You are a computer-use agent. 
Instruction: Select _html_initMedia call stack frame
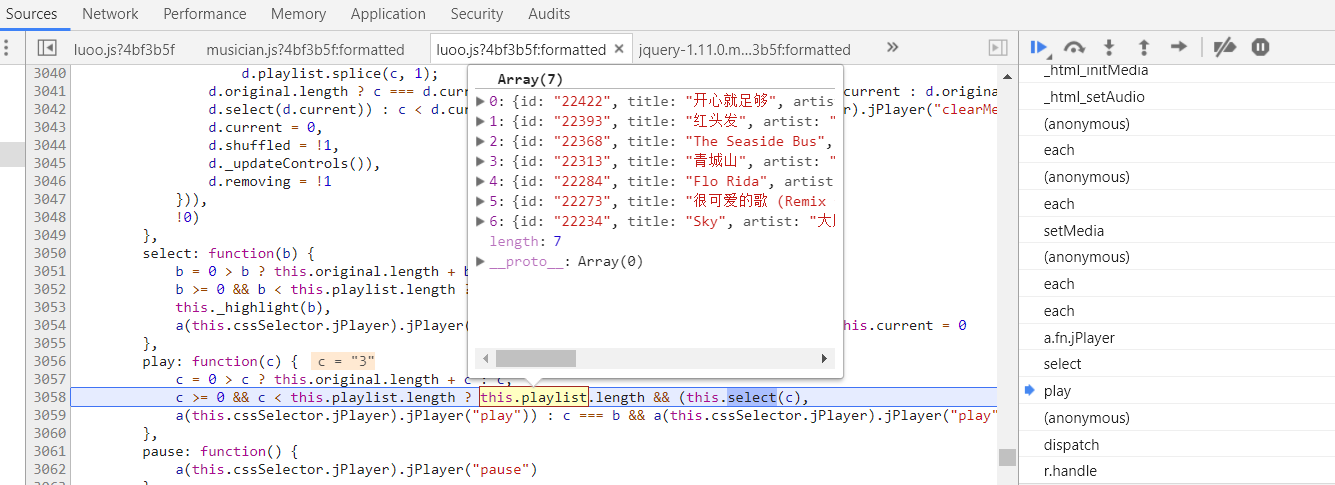pyautogui.click(x=1095, y=70)
